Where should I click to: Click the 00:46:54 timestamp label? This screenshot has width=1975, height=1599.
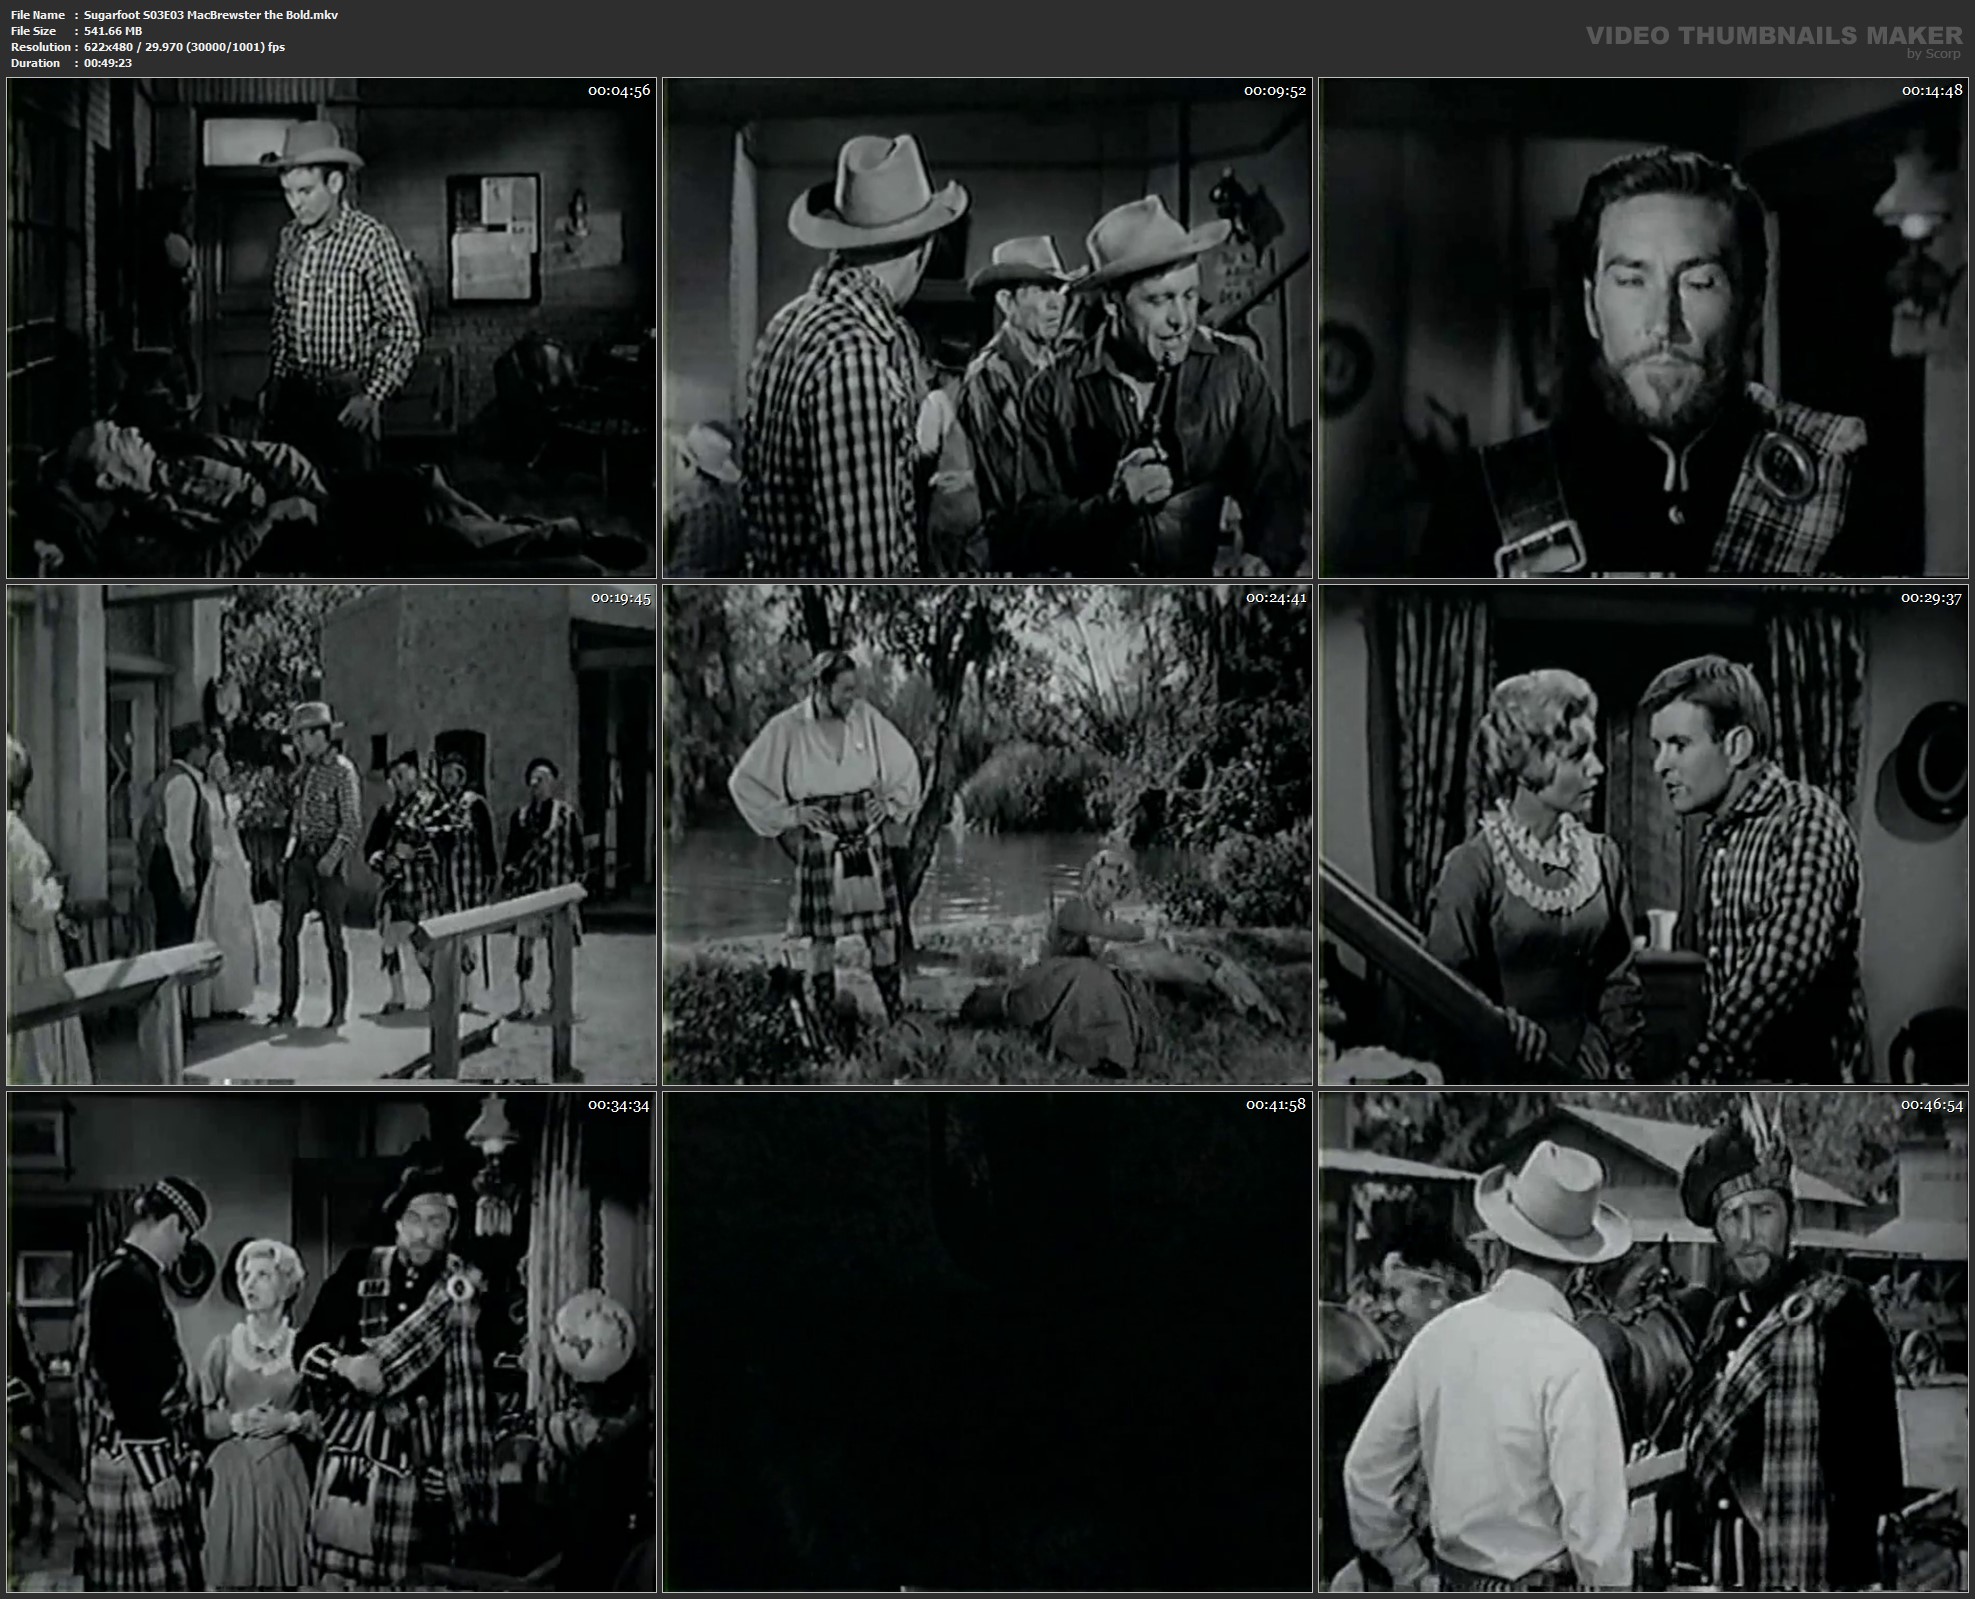(1931, 1105)
